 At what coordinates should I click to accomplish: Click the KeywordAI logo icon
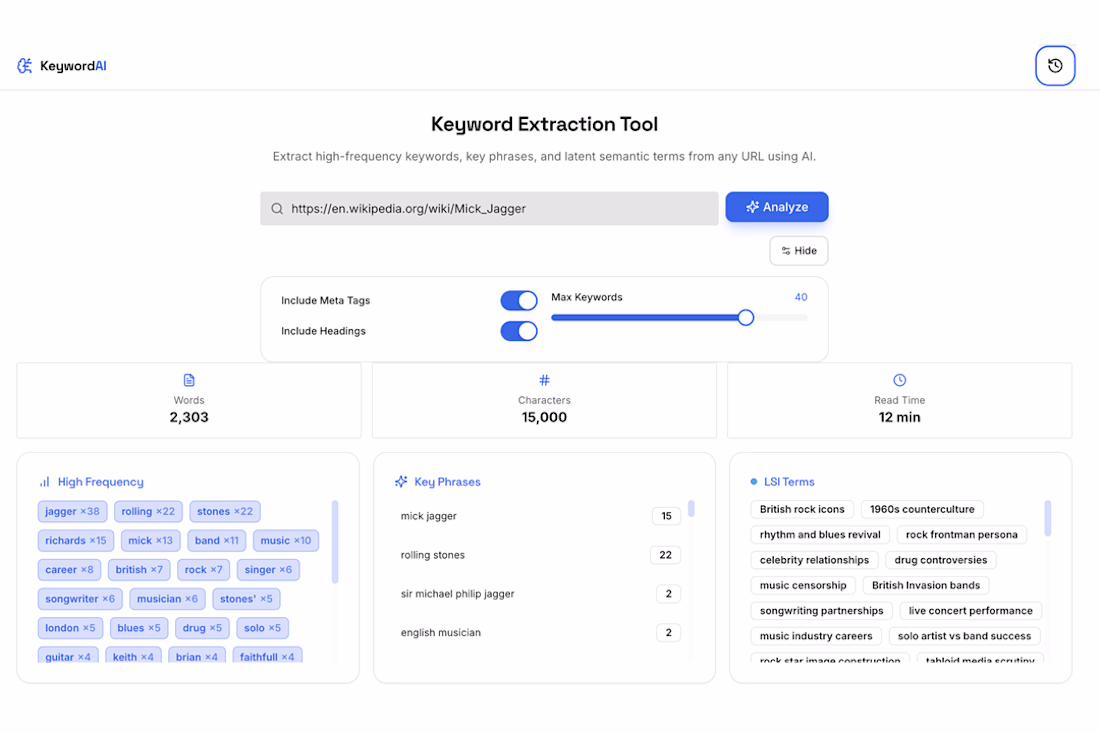click(x=25, y=66)
